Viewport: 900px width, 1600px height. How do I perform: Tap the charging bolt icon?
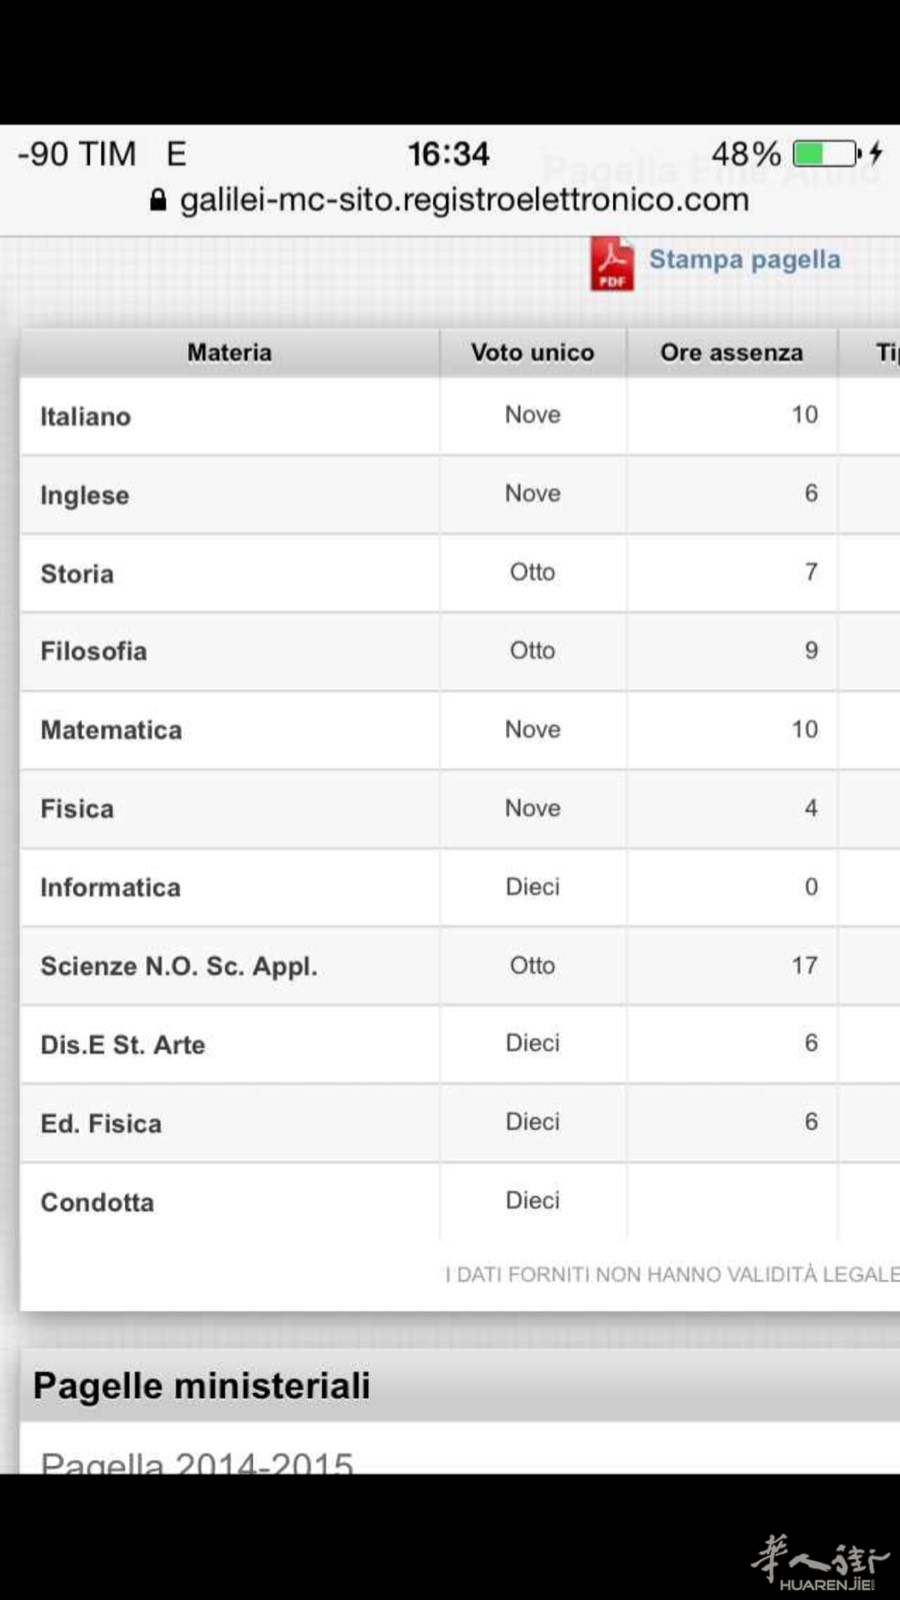[876, 154]
